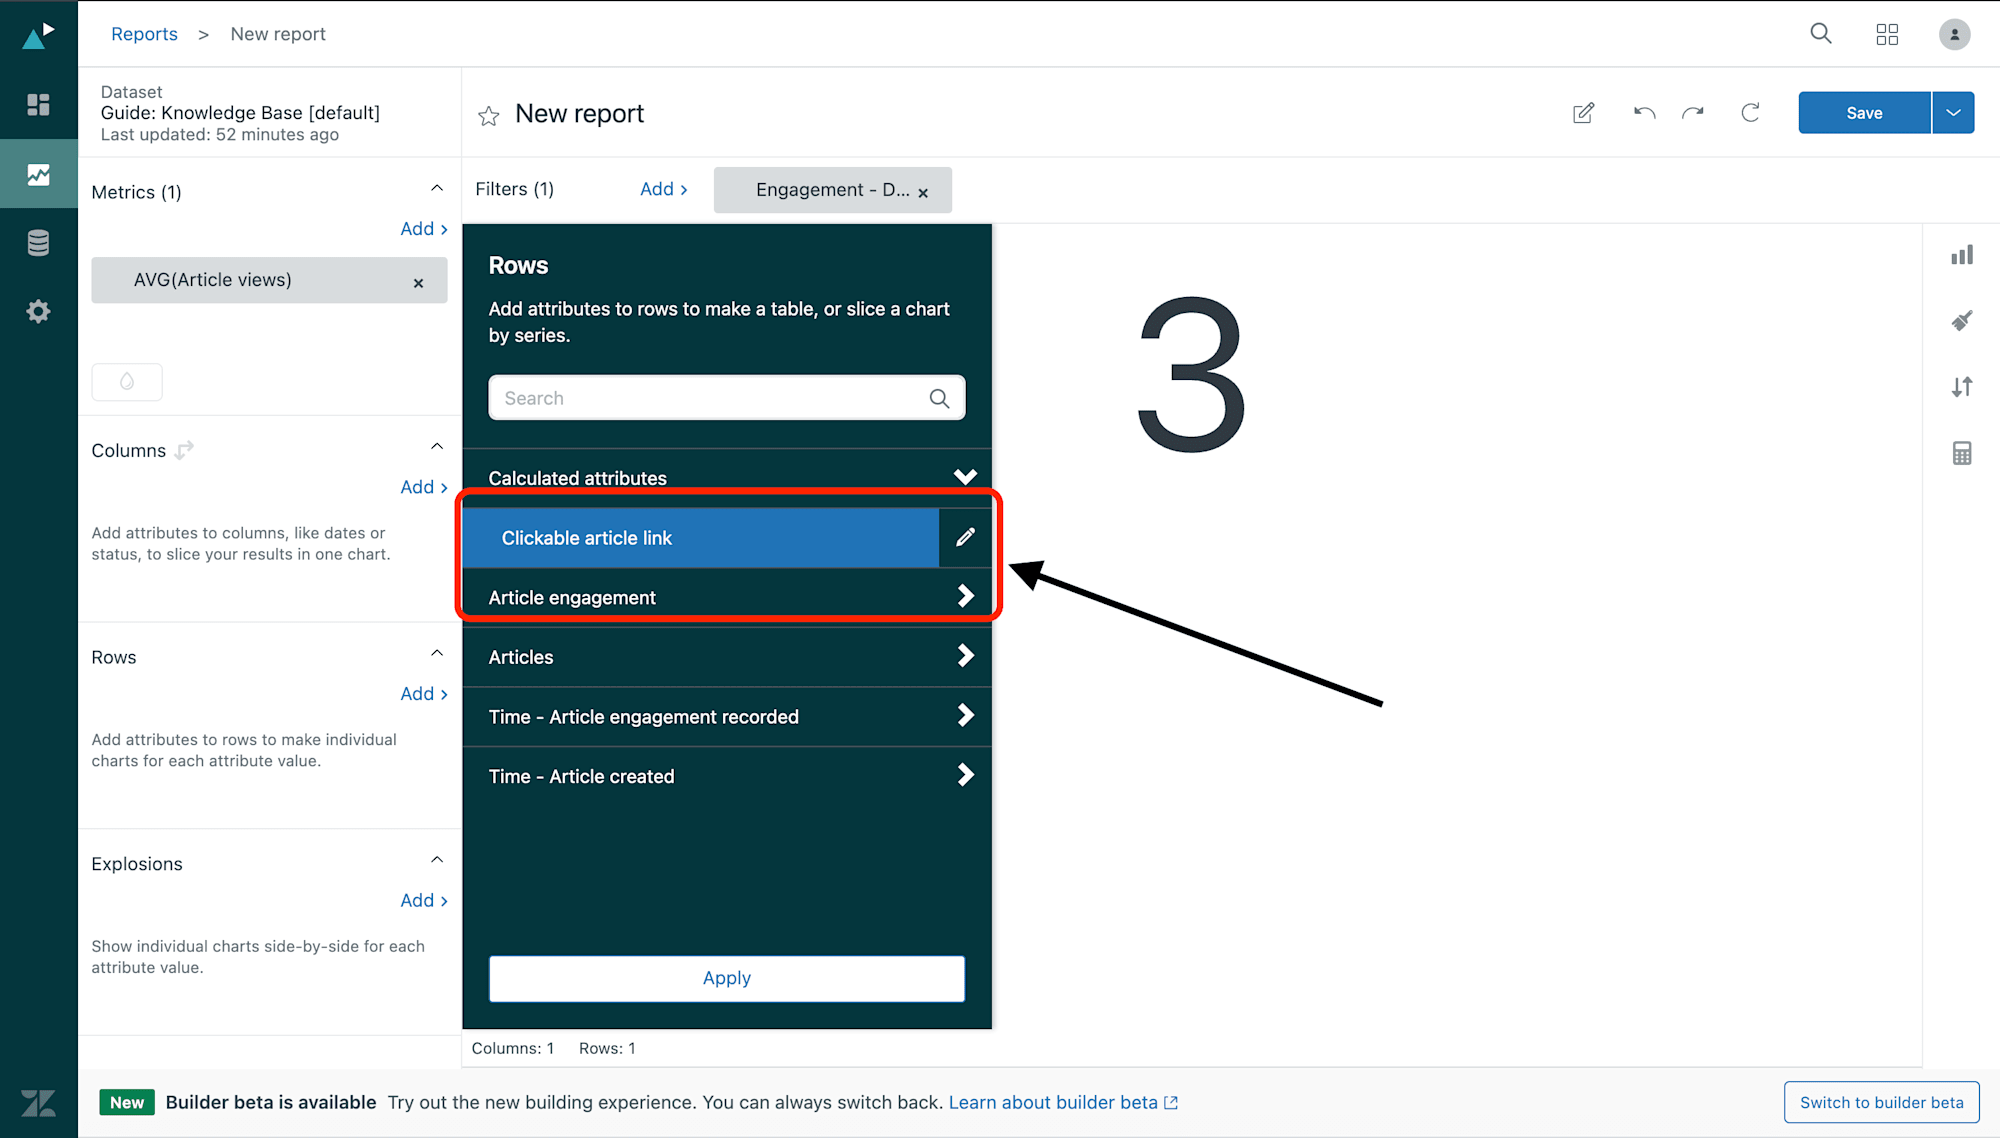Viewport: 2000px width, 1138px height.
Task: Click the search magnifier icon in header
Action: pos(1821,33)
